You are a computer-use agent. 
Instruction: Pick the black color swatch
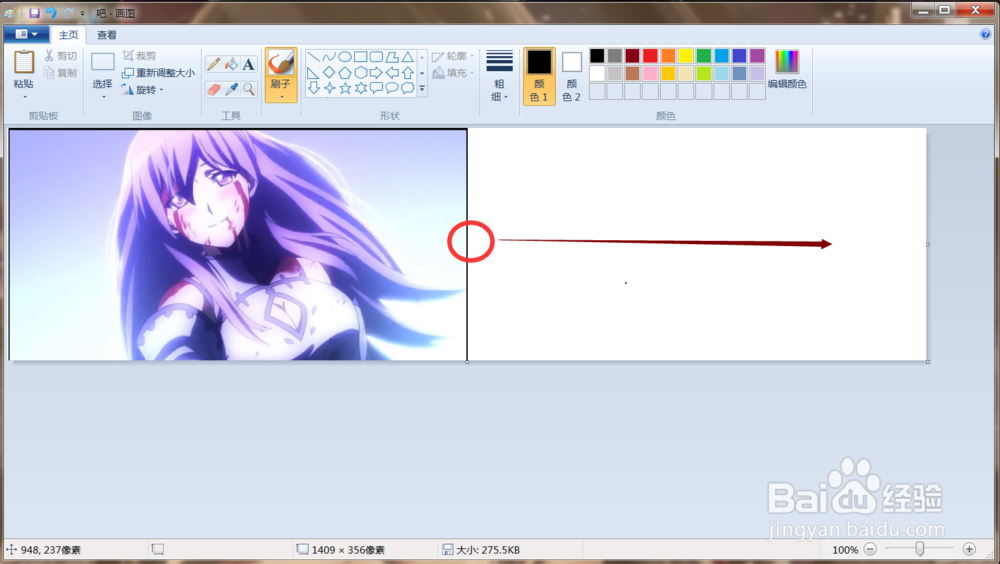tap(597, 56)
